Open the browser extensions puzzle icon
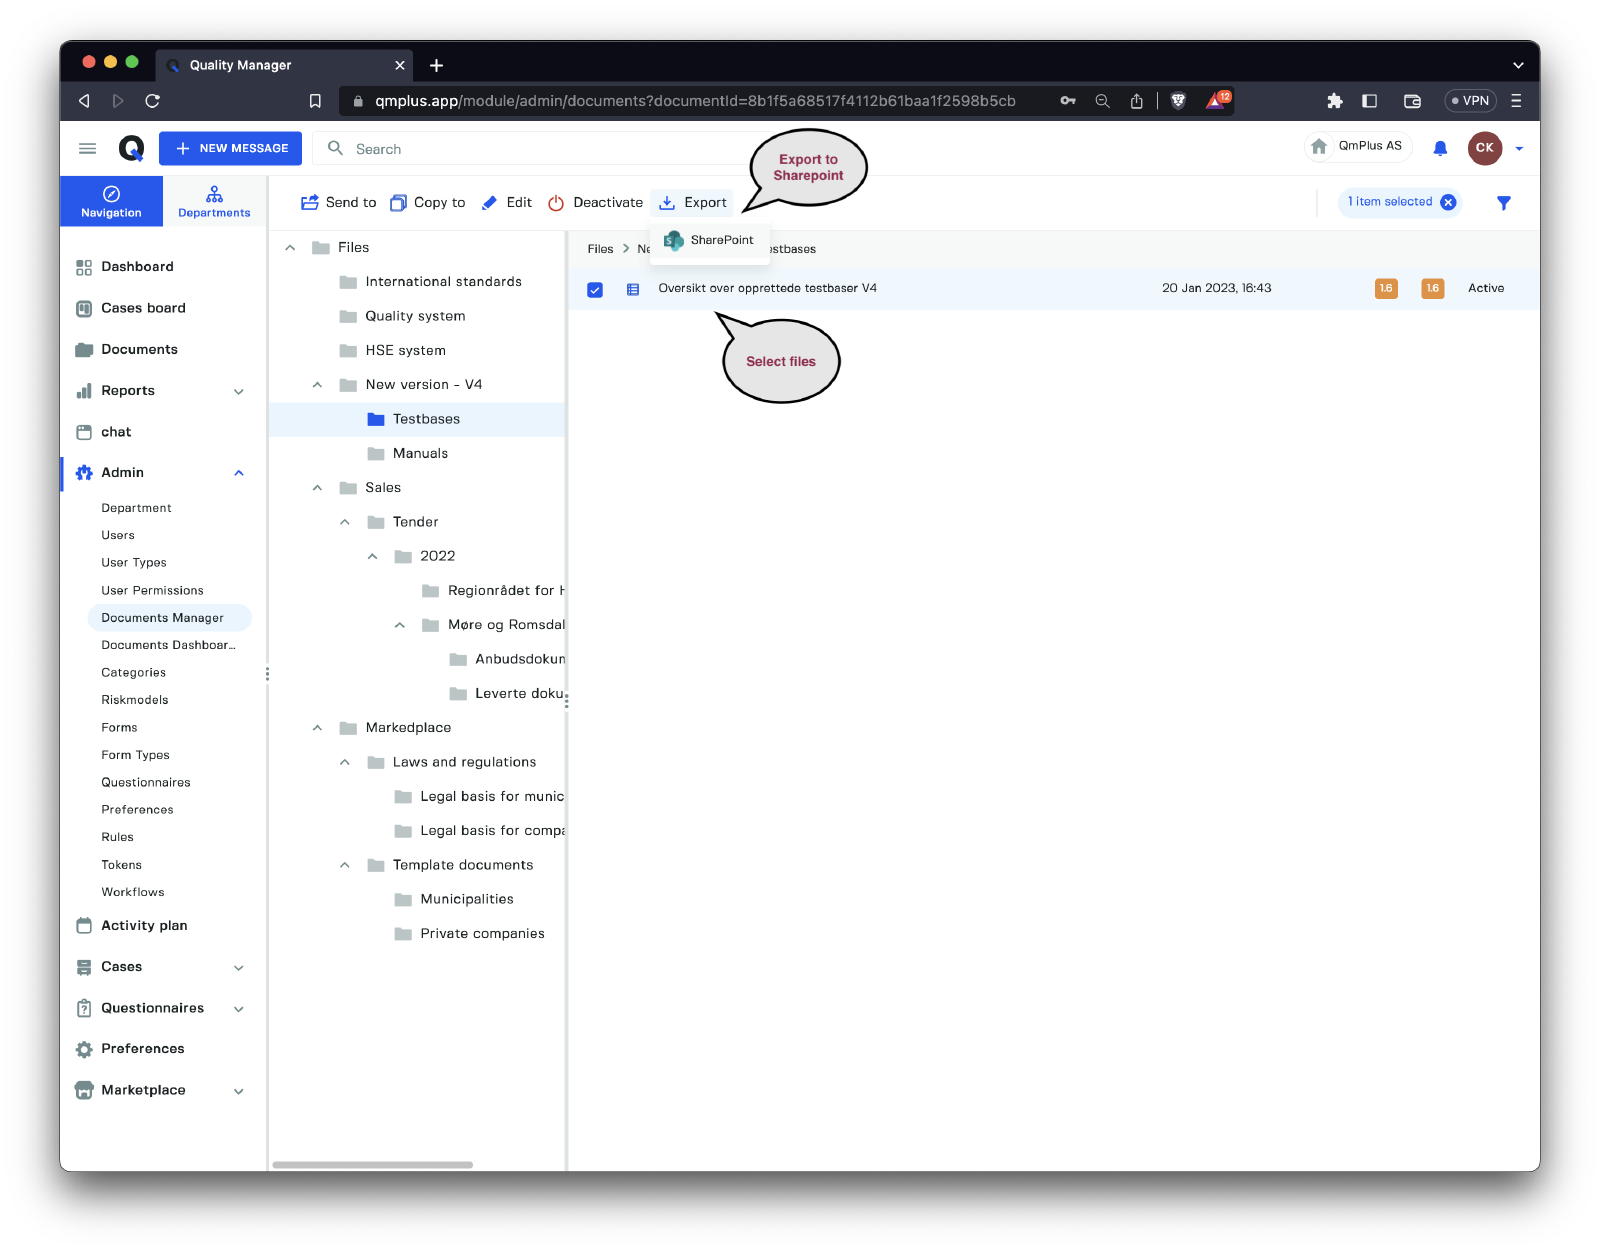 [x=1334, y=101]
